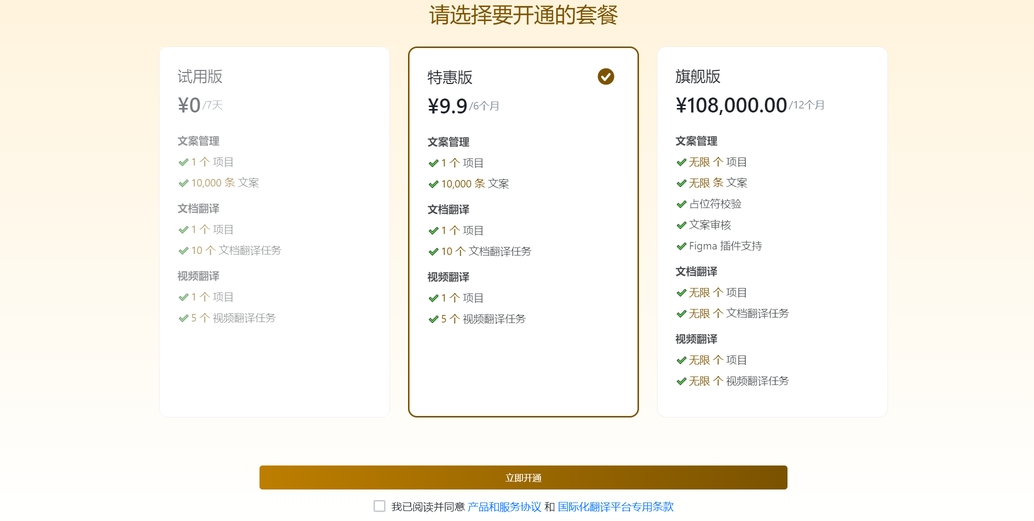Click the checkmark icon beside 占位符校验
The height and width of the screenshot is (521, 1034).
pyautogui.click(x=681, y=204)
